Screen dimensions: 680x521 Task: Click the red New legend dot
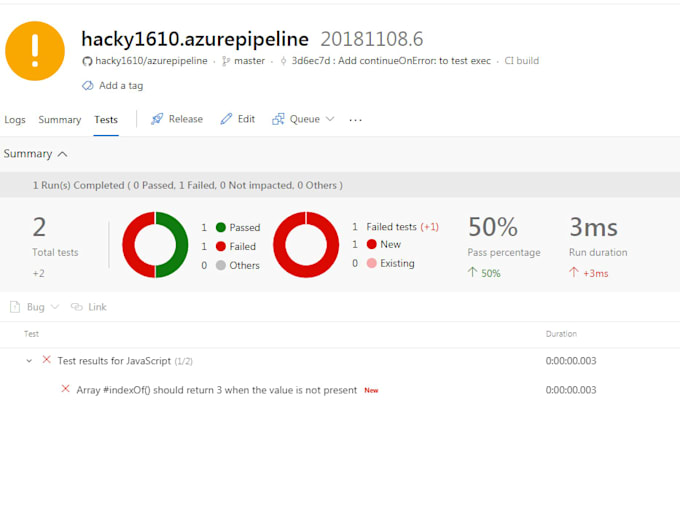click(372, 244)
